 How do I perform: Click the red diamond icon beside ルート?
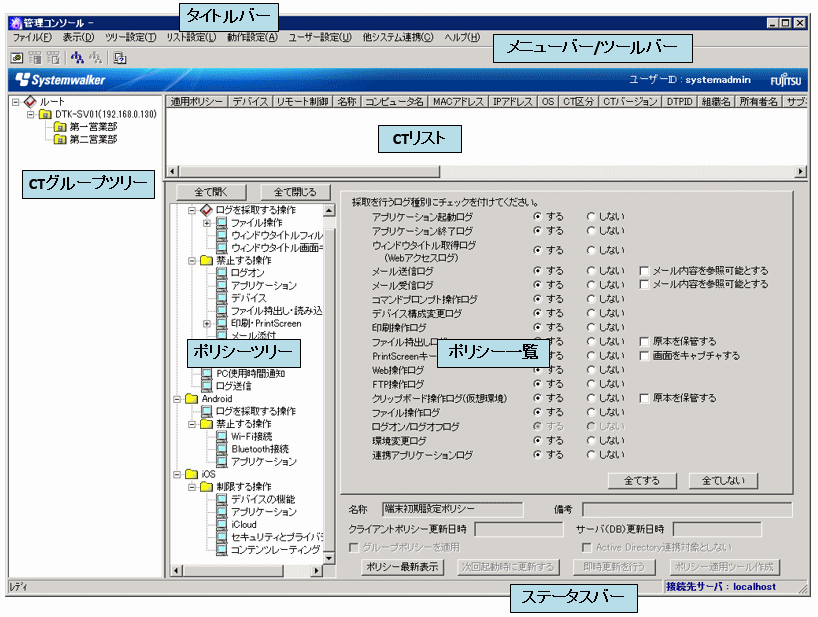(31, 101)
